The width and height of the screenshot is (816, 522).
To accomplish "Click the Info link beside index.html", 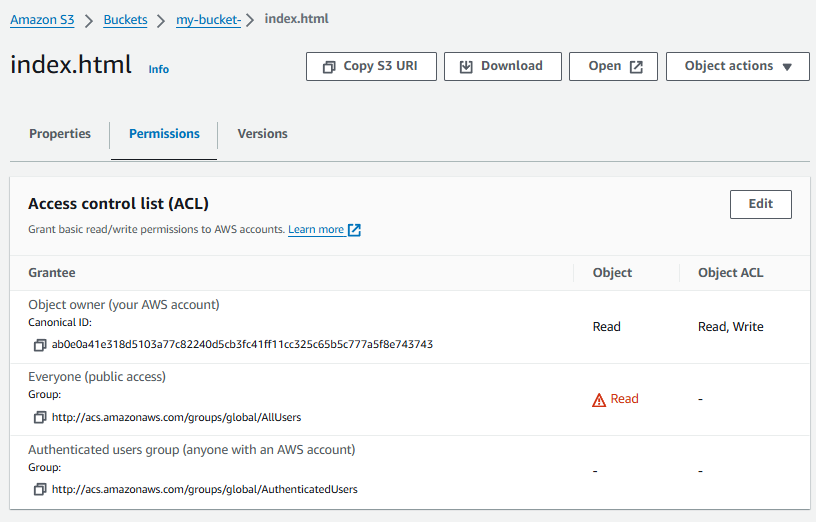I will tap(159, 69).
